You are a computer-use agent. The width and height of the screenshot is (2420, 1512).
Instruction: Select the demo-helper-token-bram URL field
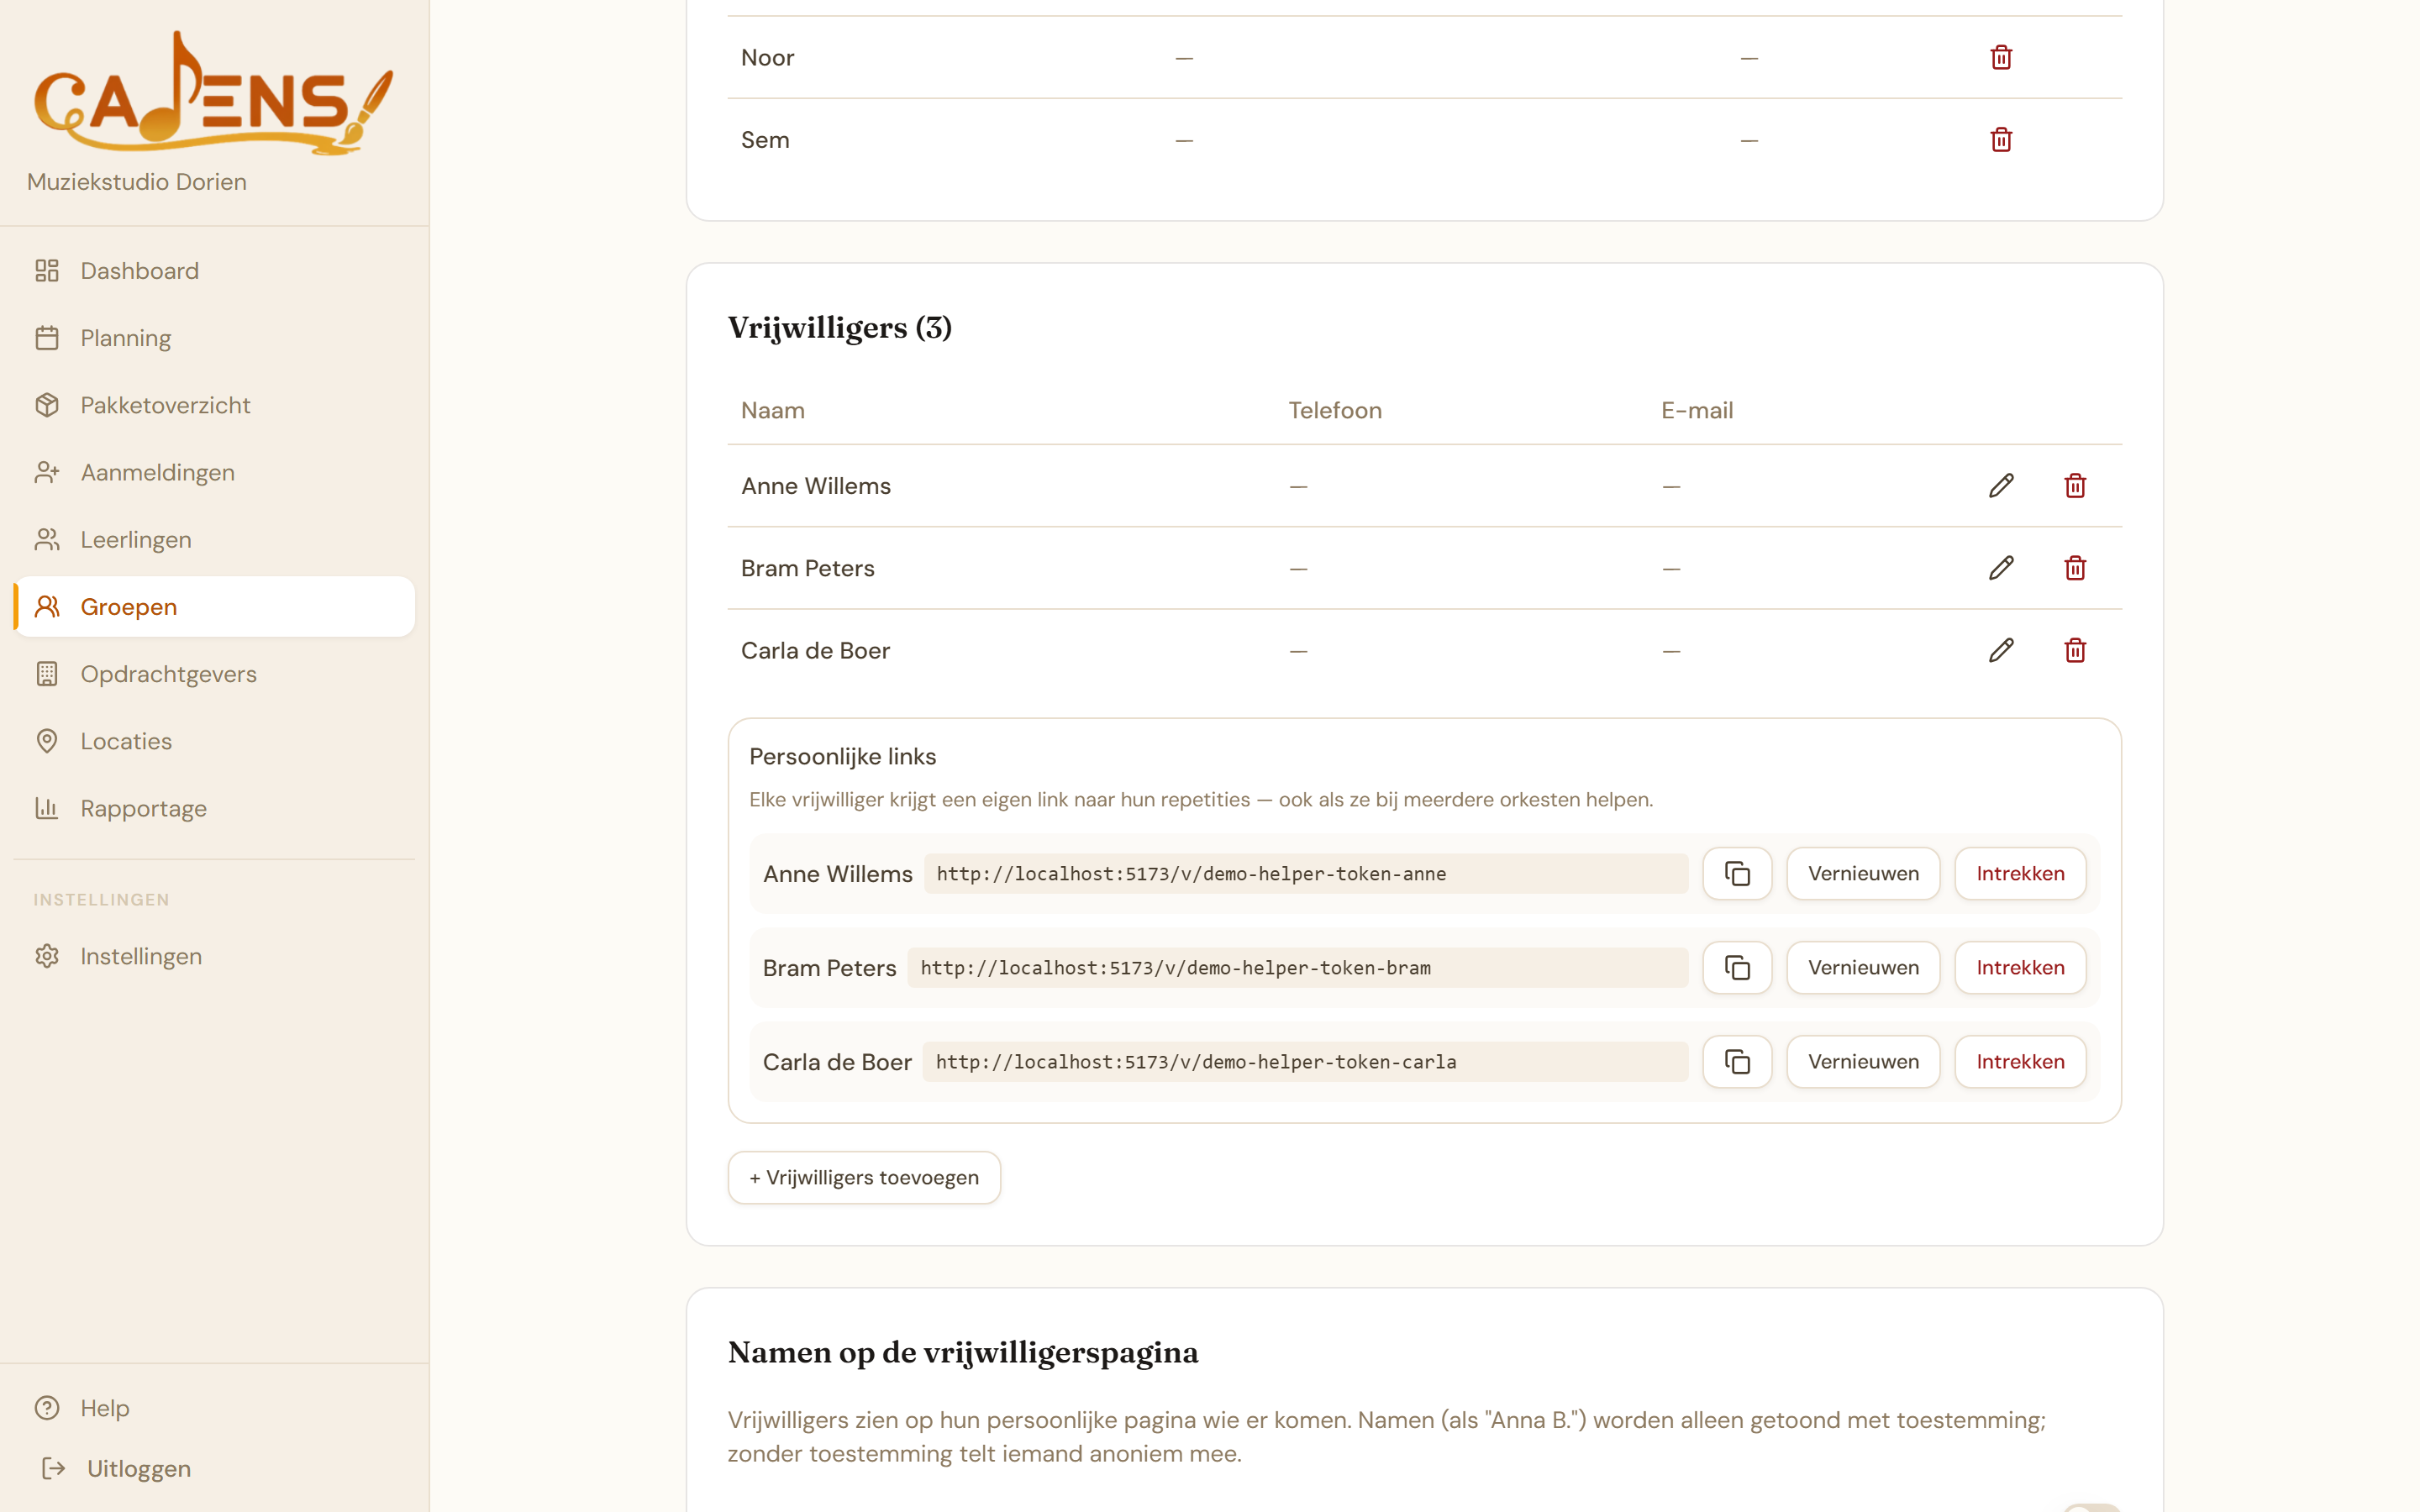[1298, 968]
